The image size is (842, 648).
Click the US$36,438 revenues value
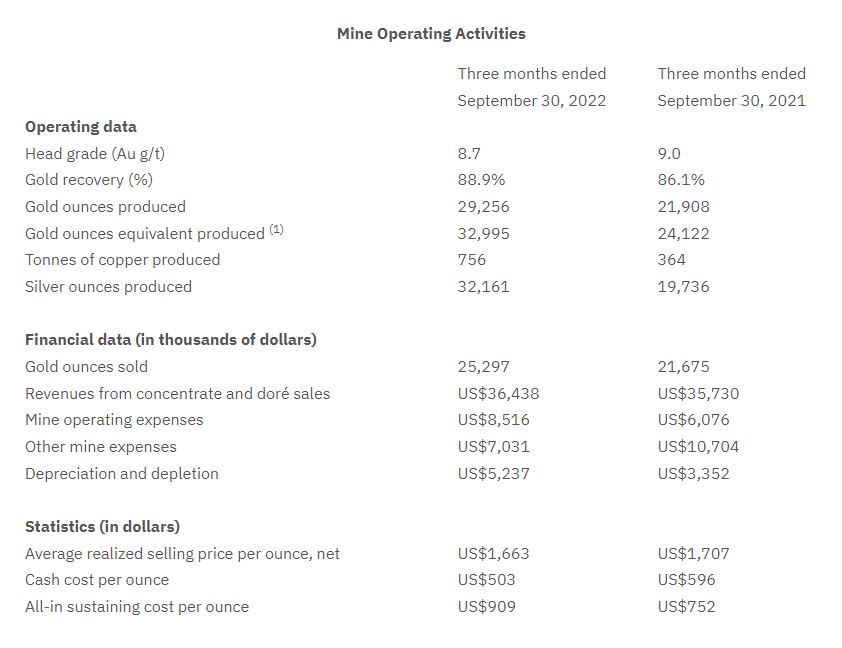498,394
